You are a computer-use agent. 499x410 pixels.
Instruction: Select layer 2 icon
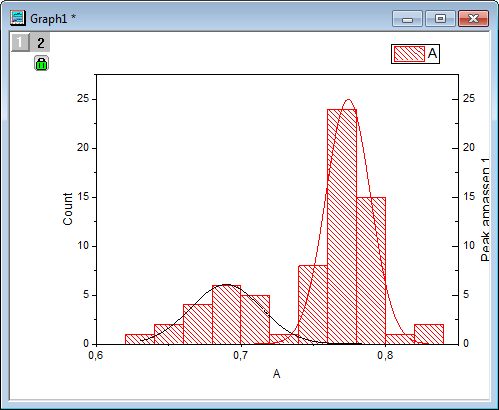pos(40,42)
